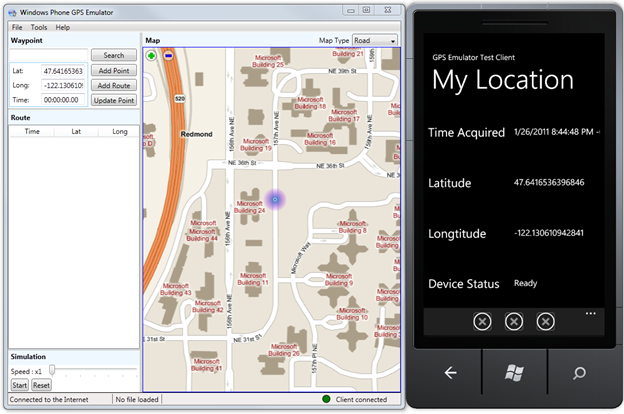Click the route 520 highway shield
This screenshot has height=414, width=624.
(180, 98)
